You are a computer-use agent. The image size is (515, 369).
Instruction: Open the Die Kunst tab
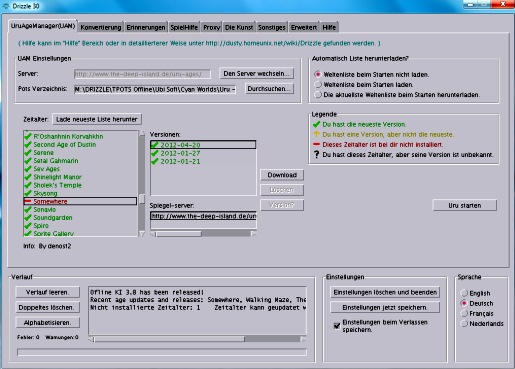pyautogui.click(x=239, y=27)
